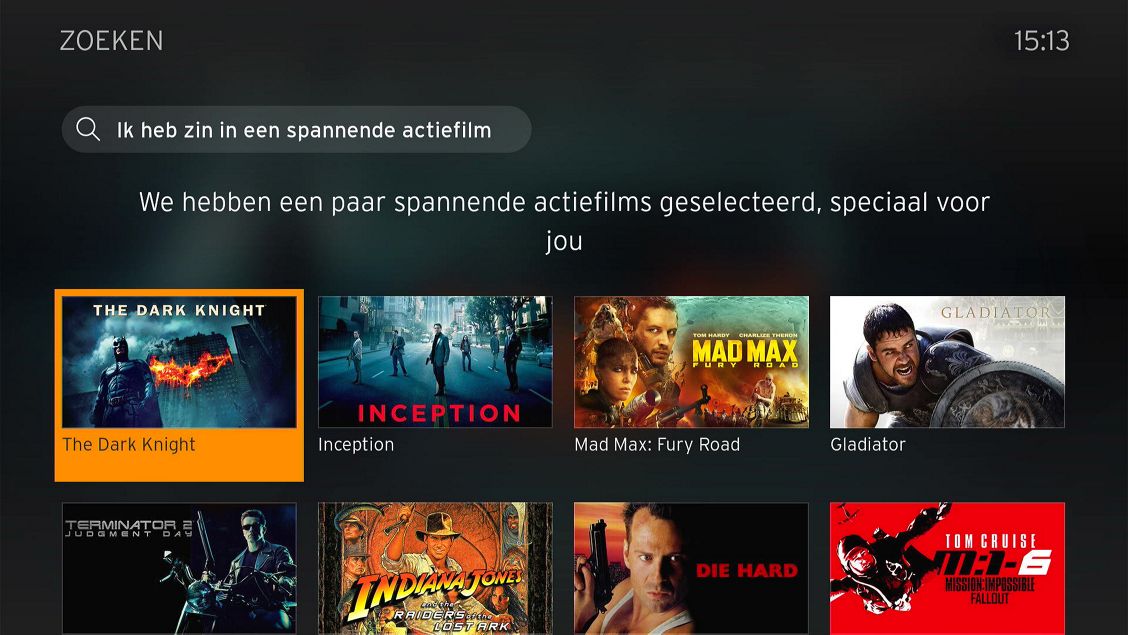Select the Gladiator movie poster
The image size is (1128, 635).
coord(947,362)
